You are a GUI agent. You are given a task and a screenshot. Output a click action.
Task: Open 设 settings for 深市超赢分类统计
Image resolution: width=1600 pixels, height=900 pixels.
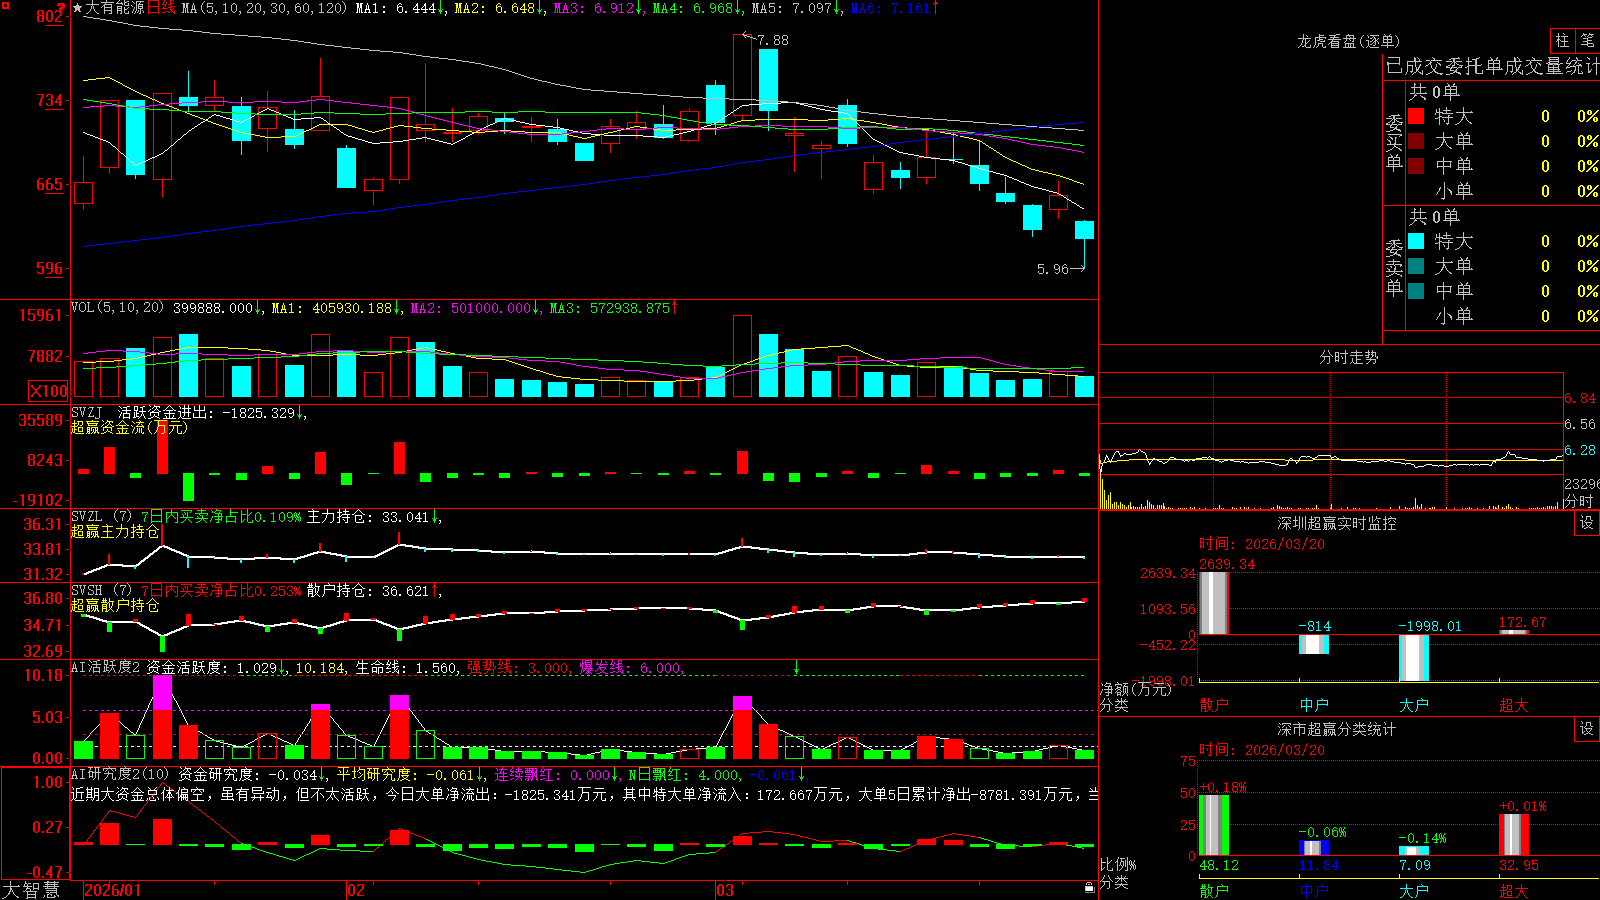click(1587, 729)
